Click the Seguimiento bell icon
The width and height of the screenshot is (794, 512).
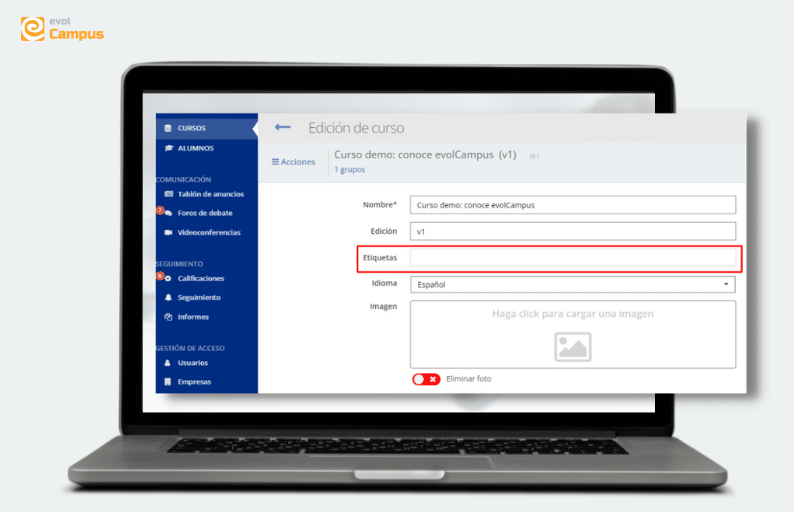click(x=168, y=297)
